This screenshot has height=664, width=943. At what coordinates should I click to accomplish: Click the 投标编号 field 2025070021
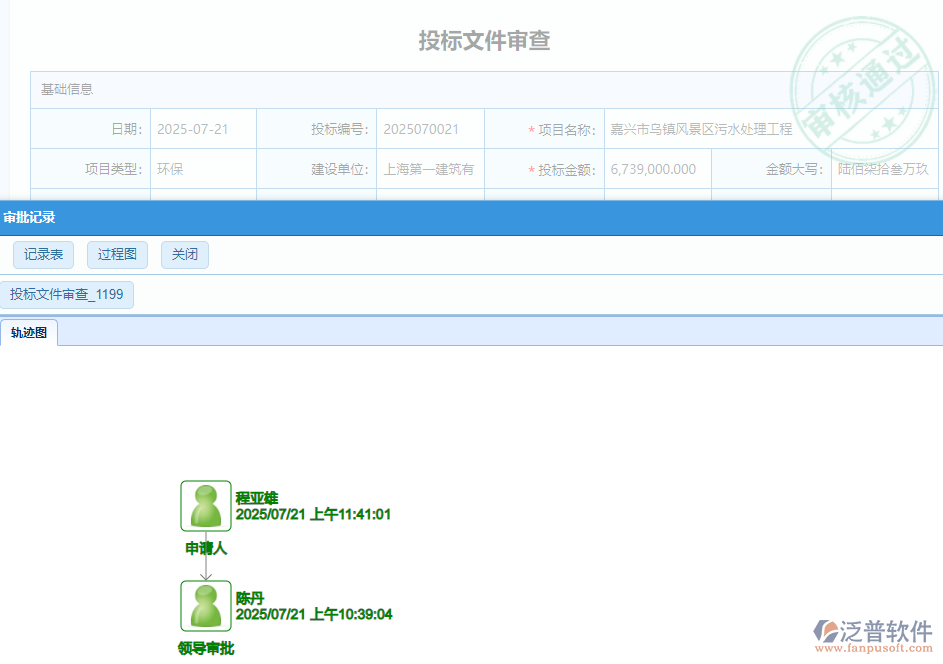(x=430, y=129)
